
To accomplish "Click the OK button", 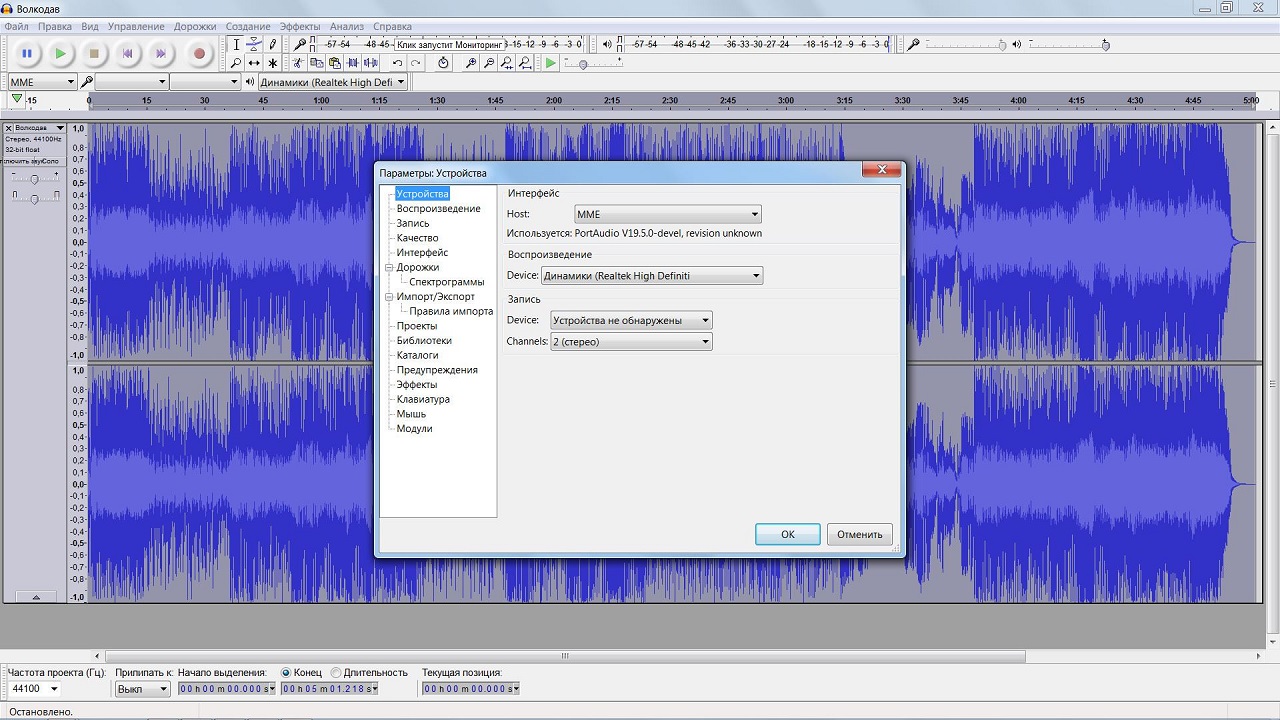I will click(787, 535).
